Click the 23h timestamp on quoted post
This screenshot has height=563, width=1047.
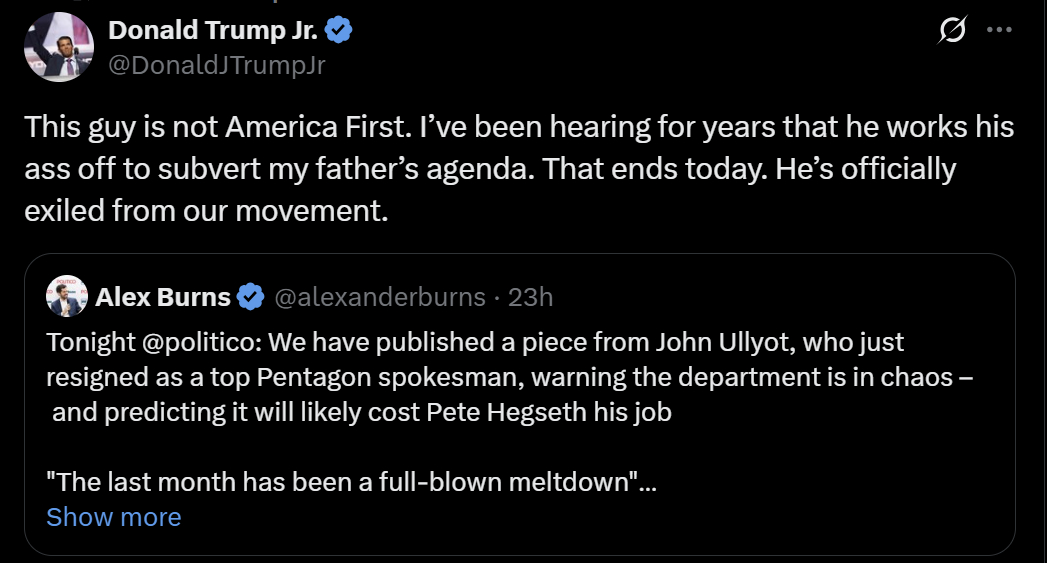pyautogui.click(x=531, y=297)
